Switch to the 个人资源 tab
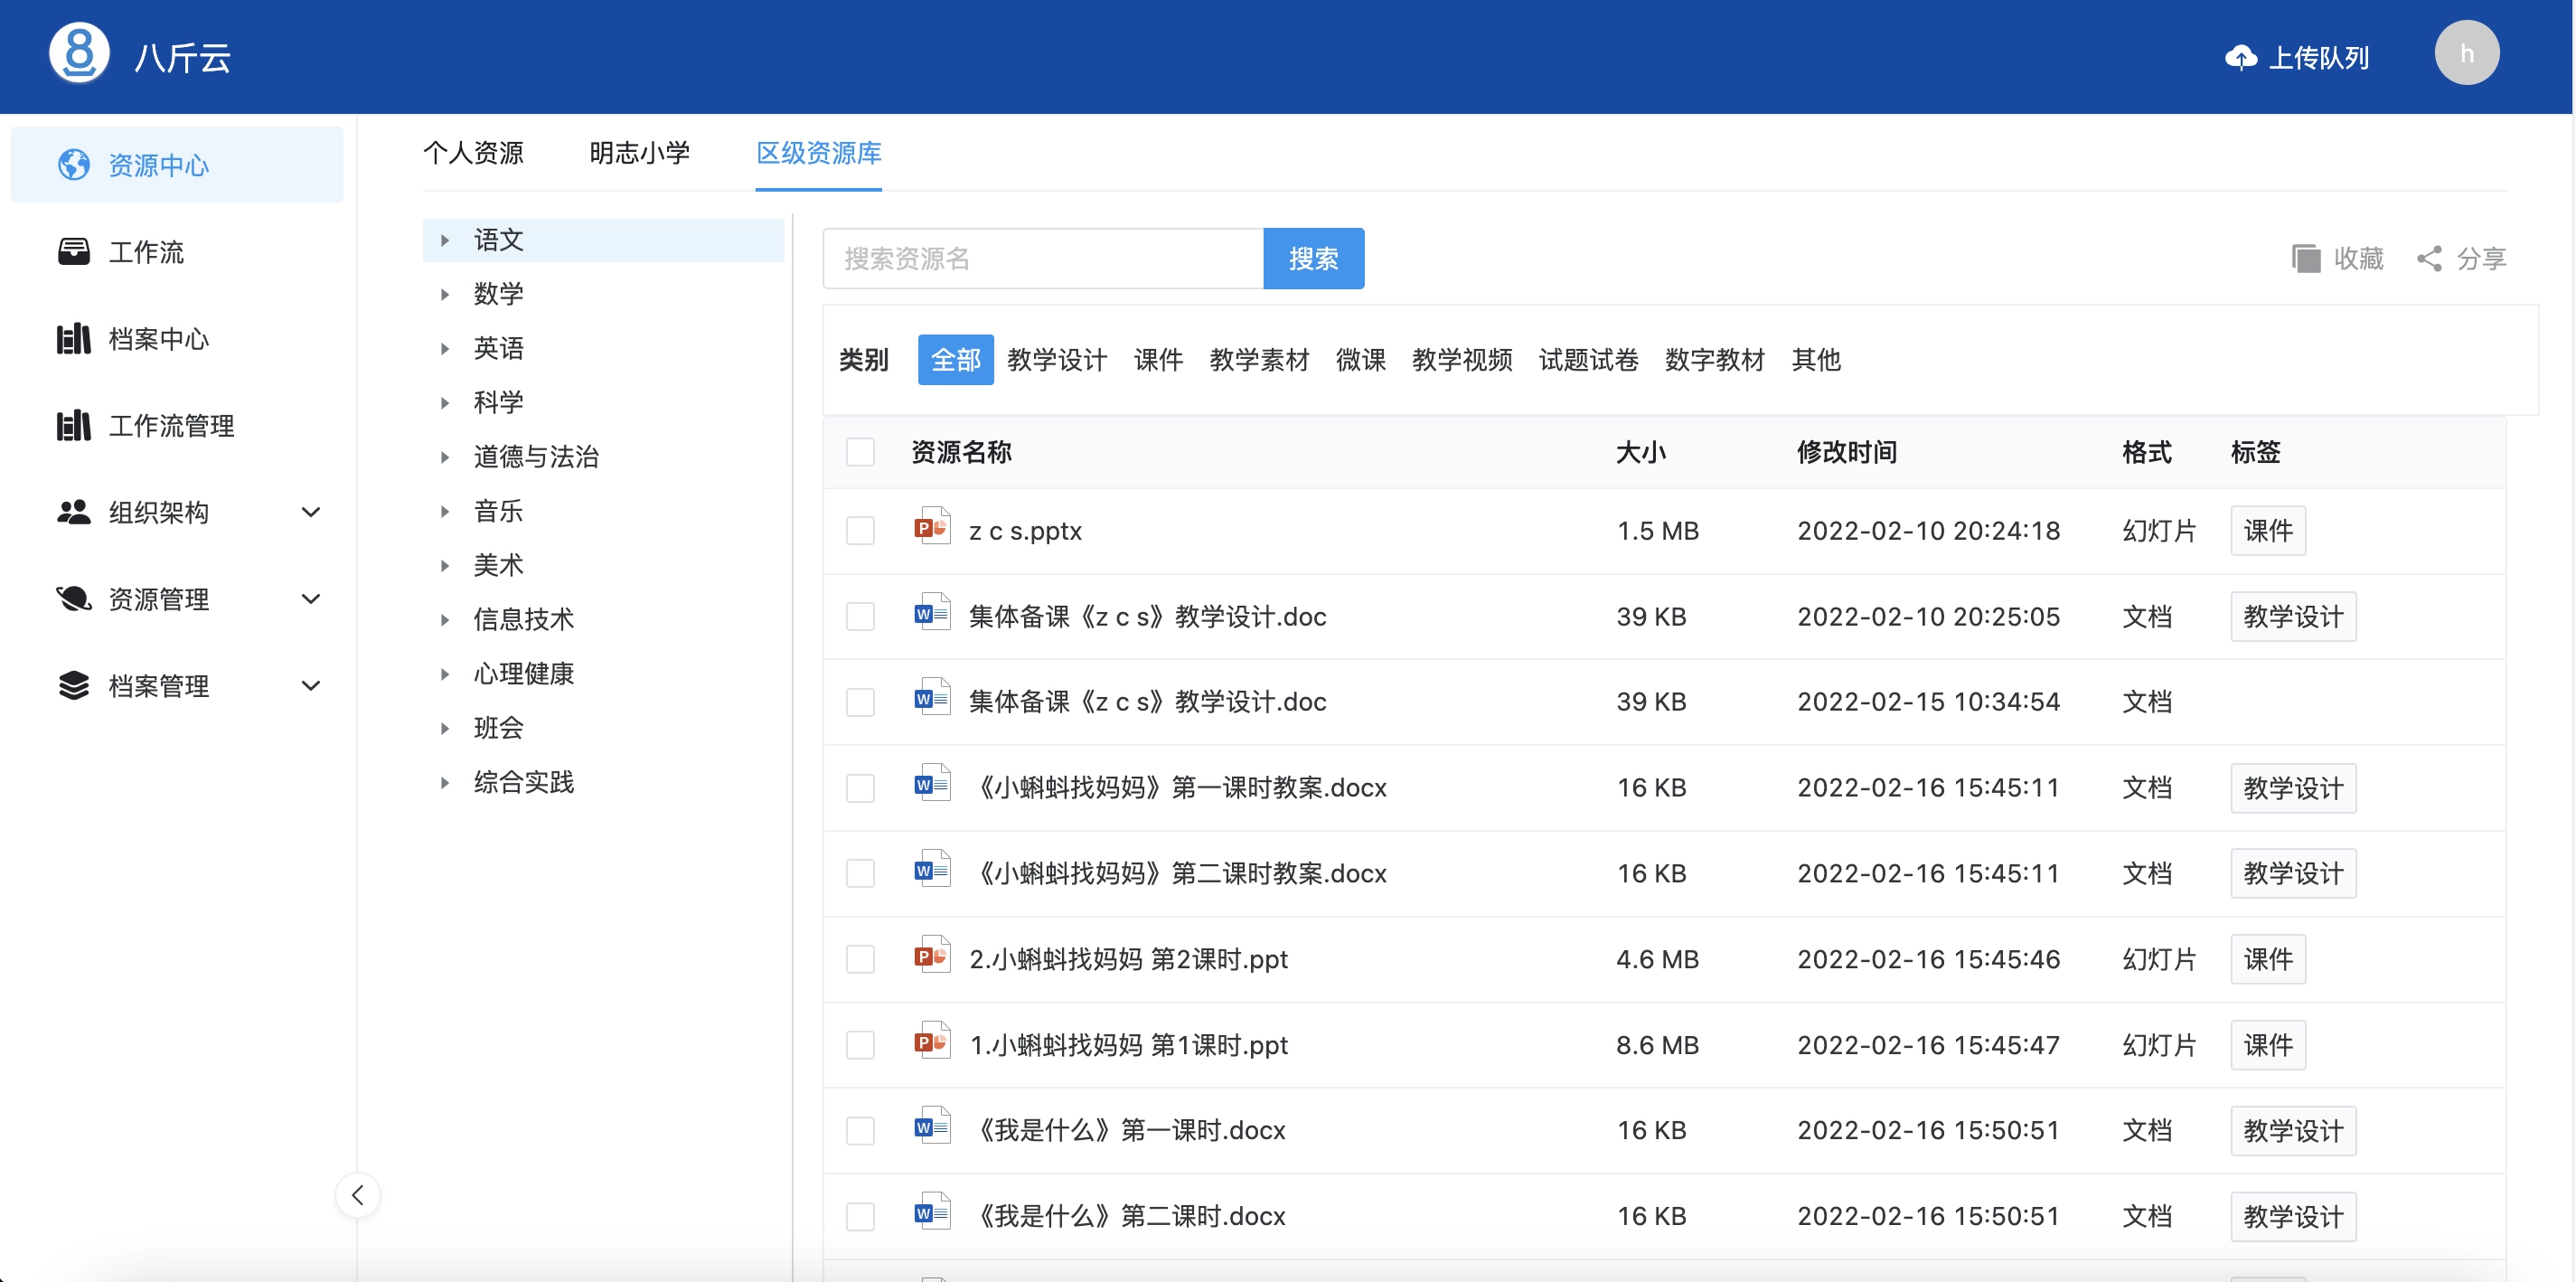This screenshot has height=1282, width=2576. [473, 153]
